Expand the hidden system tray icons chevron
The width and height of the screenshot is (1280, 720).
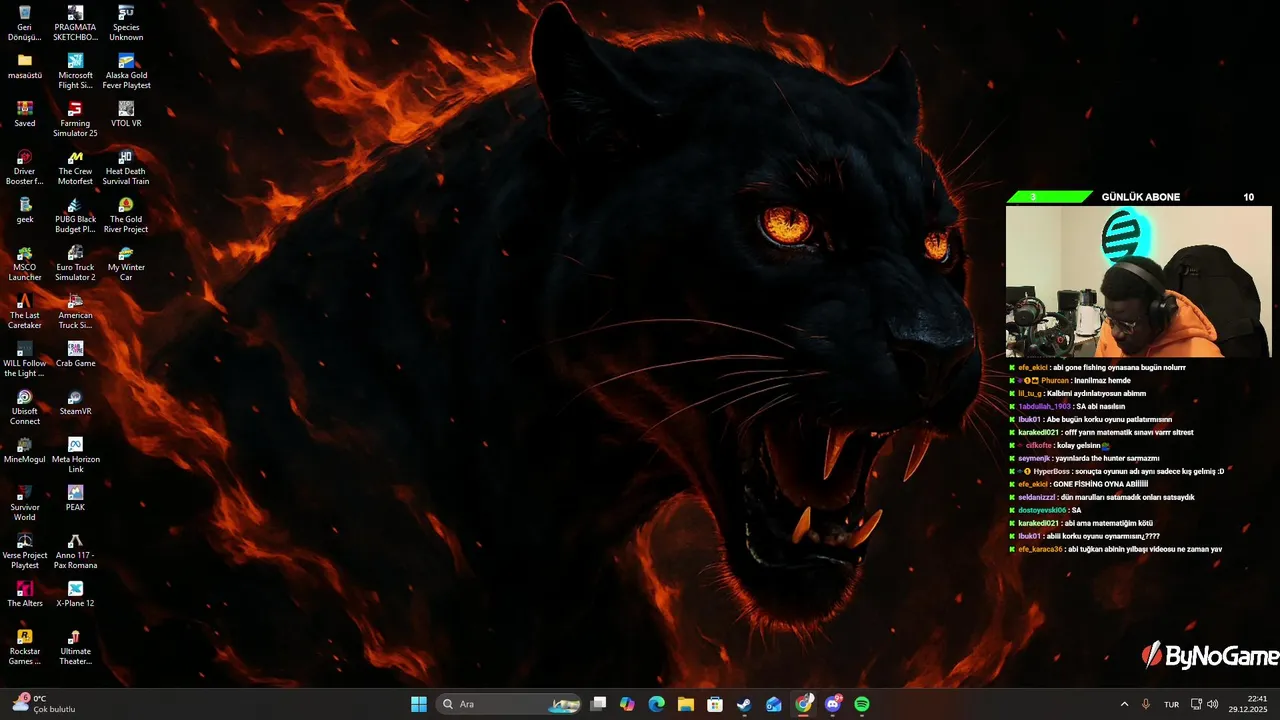(1124, 704)
